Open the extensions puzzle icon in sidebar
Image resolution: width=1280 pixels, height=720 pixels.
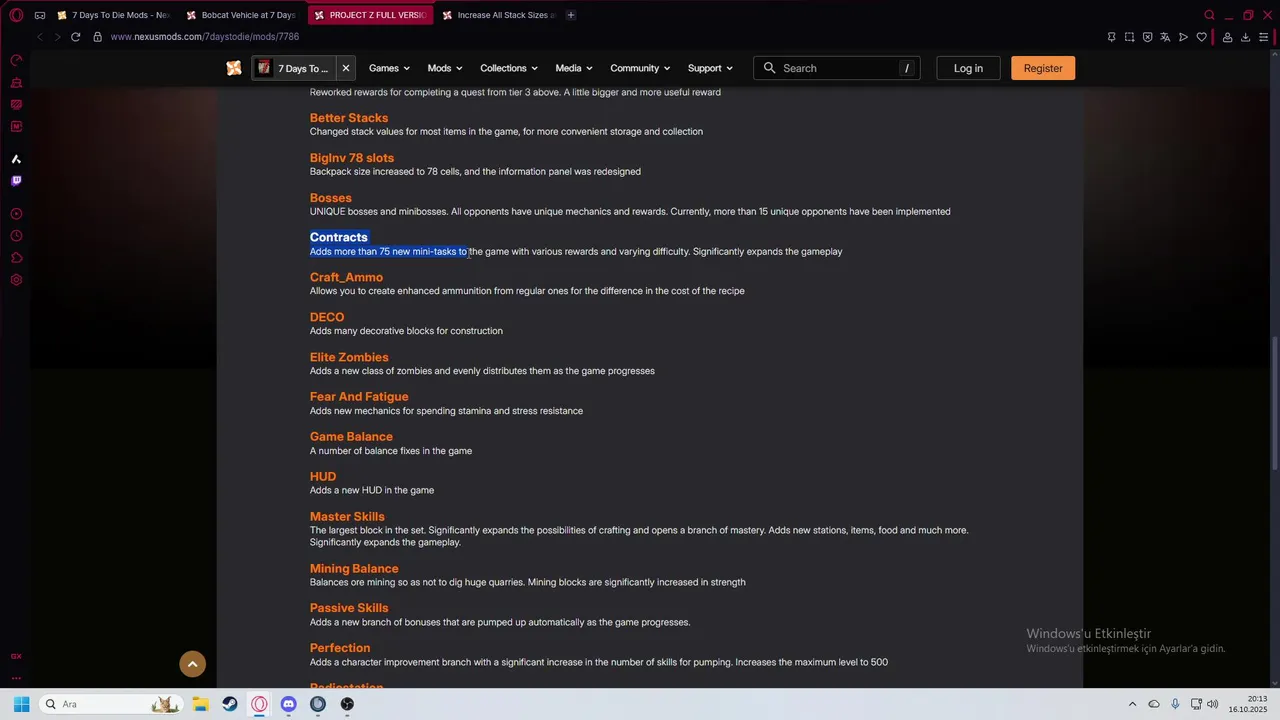tap(16, 258)
